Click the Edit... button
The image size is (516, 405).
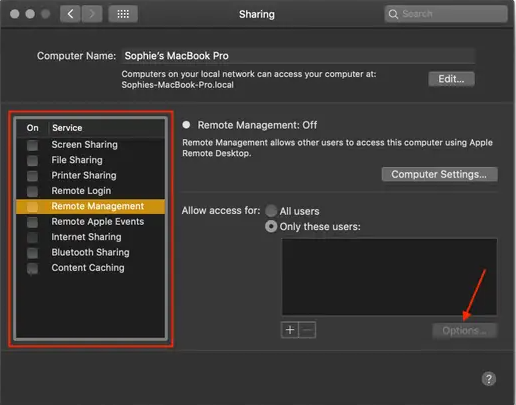point(451,79)
